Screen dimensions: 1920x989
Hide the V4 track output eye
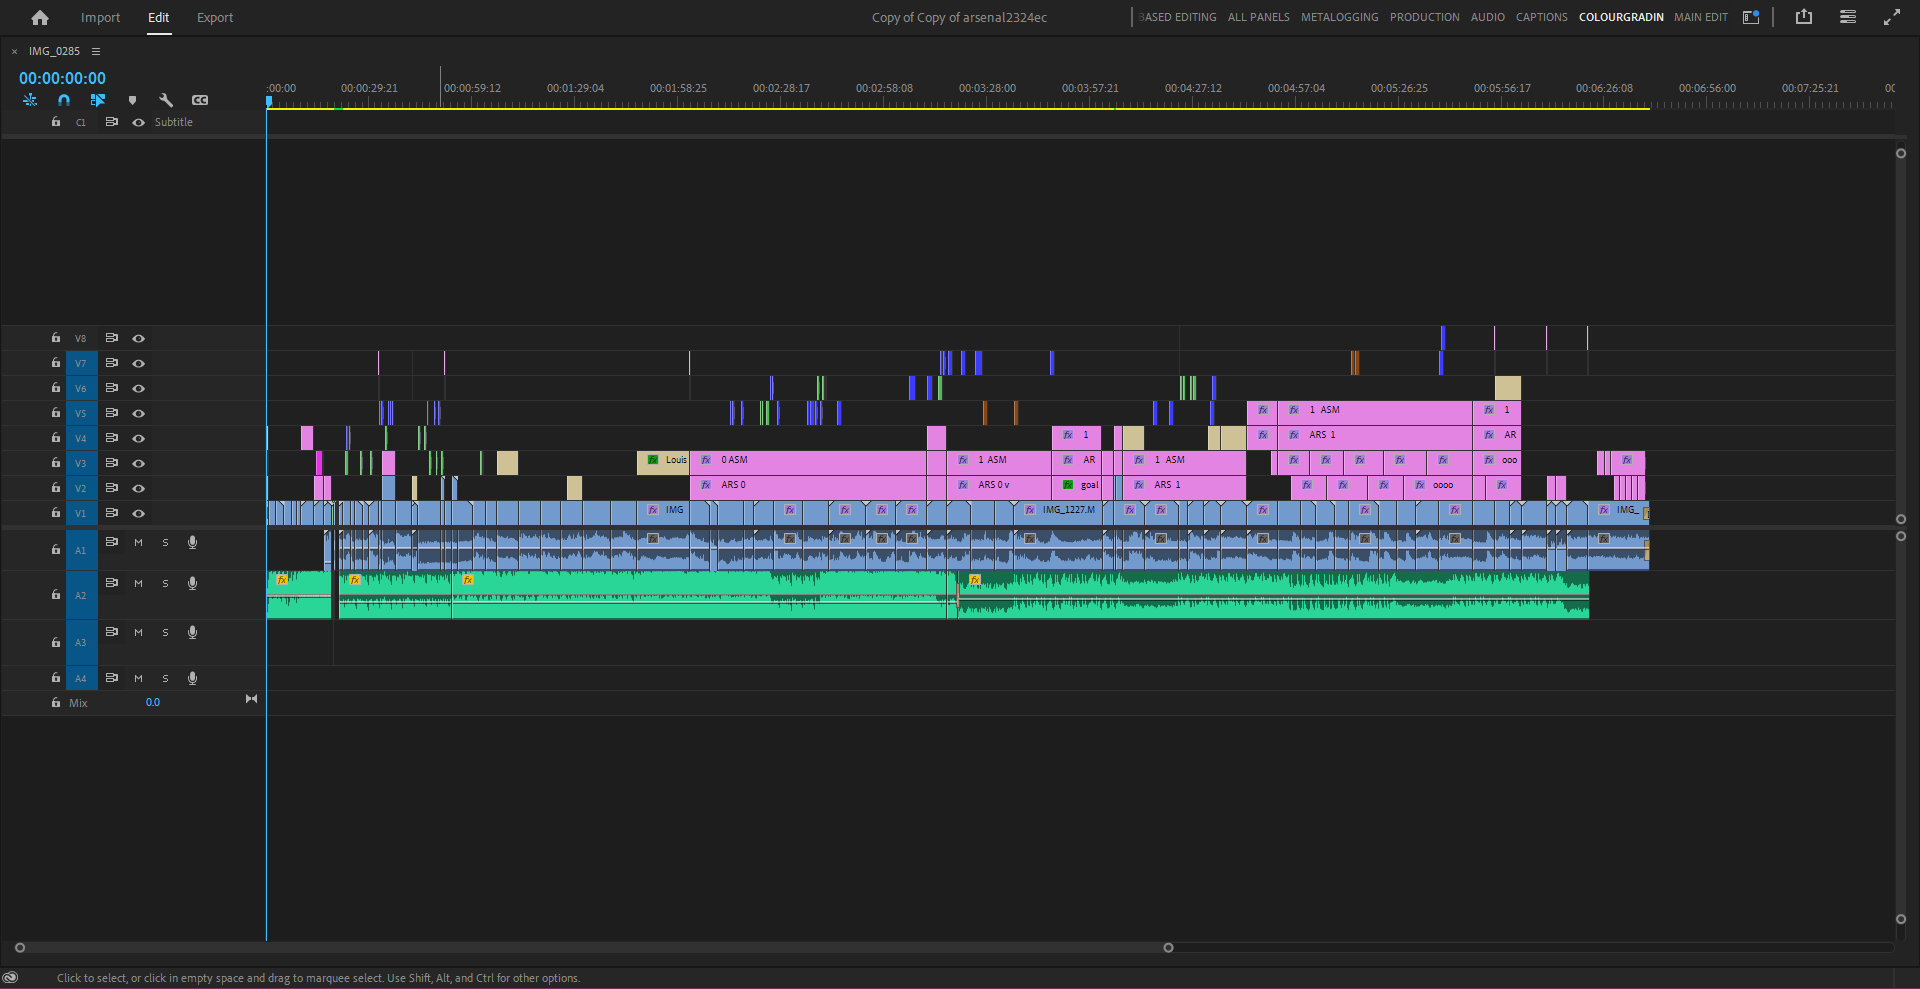139,438
